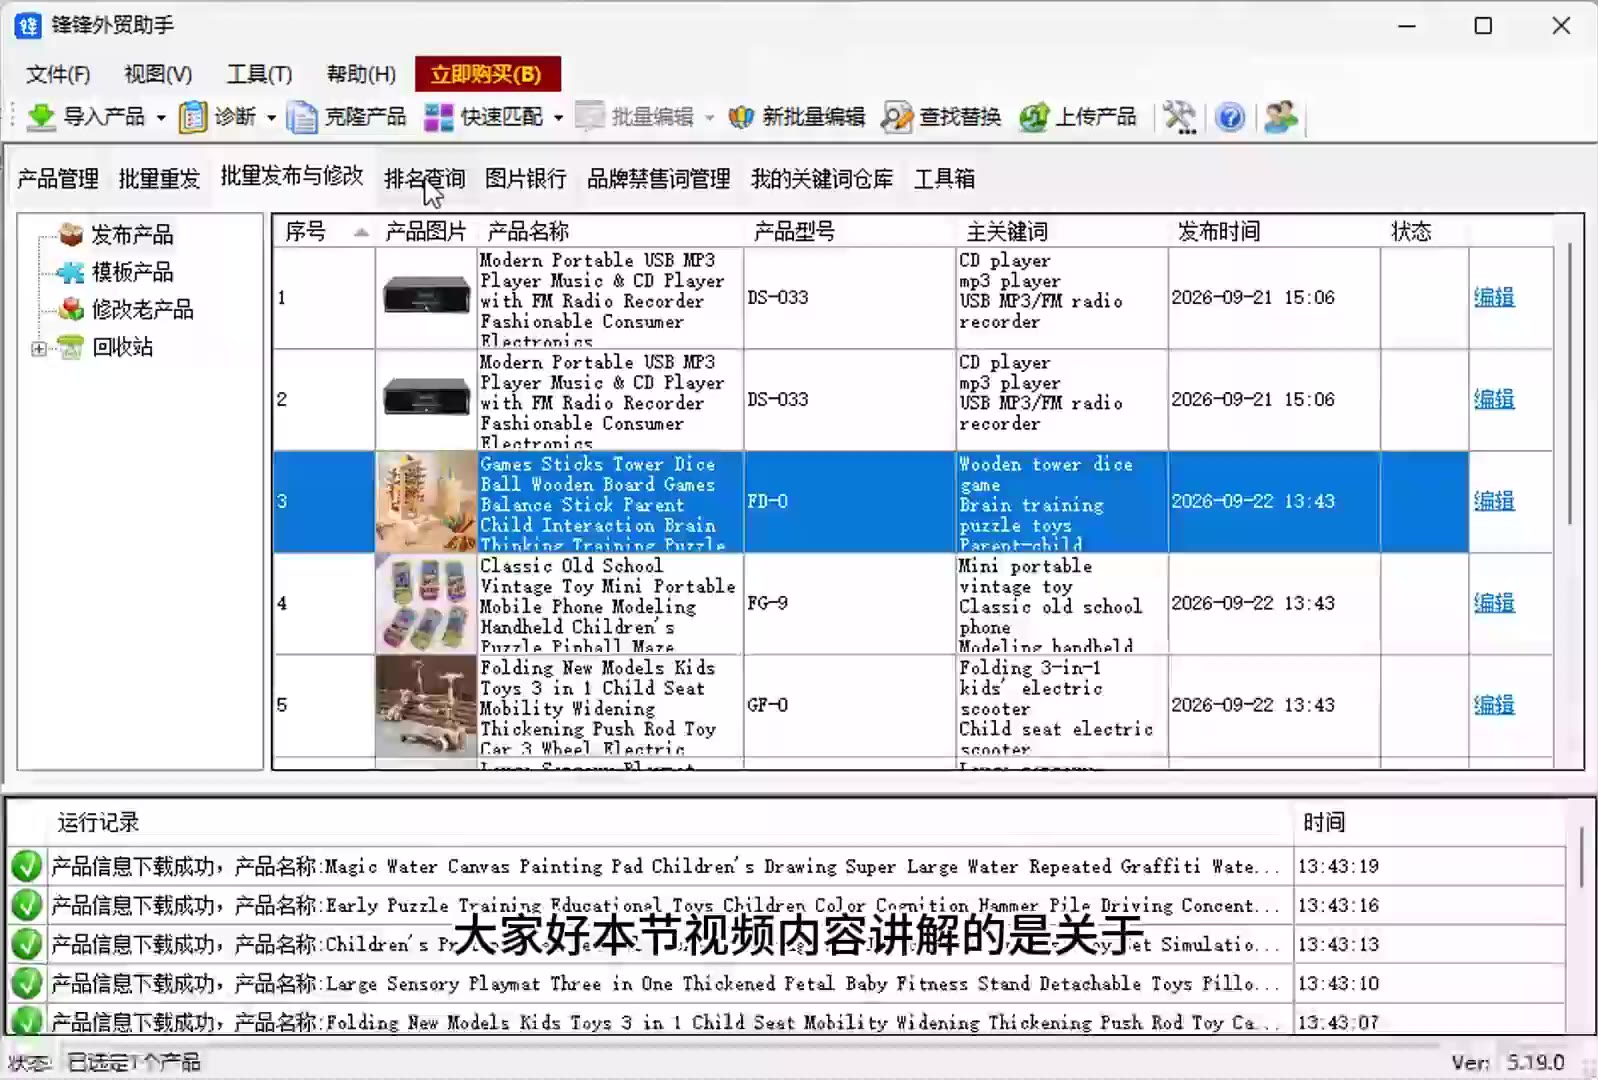Click the 上传产品 upload icon
Viewport: 1598px width, 1080px height.
(1034, 117)
